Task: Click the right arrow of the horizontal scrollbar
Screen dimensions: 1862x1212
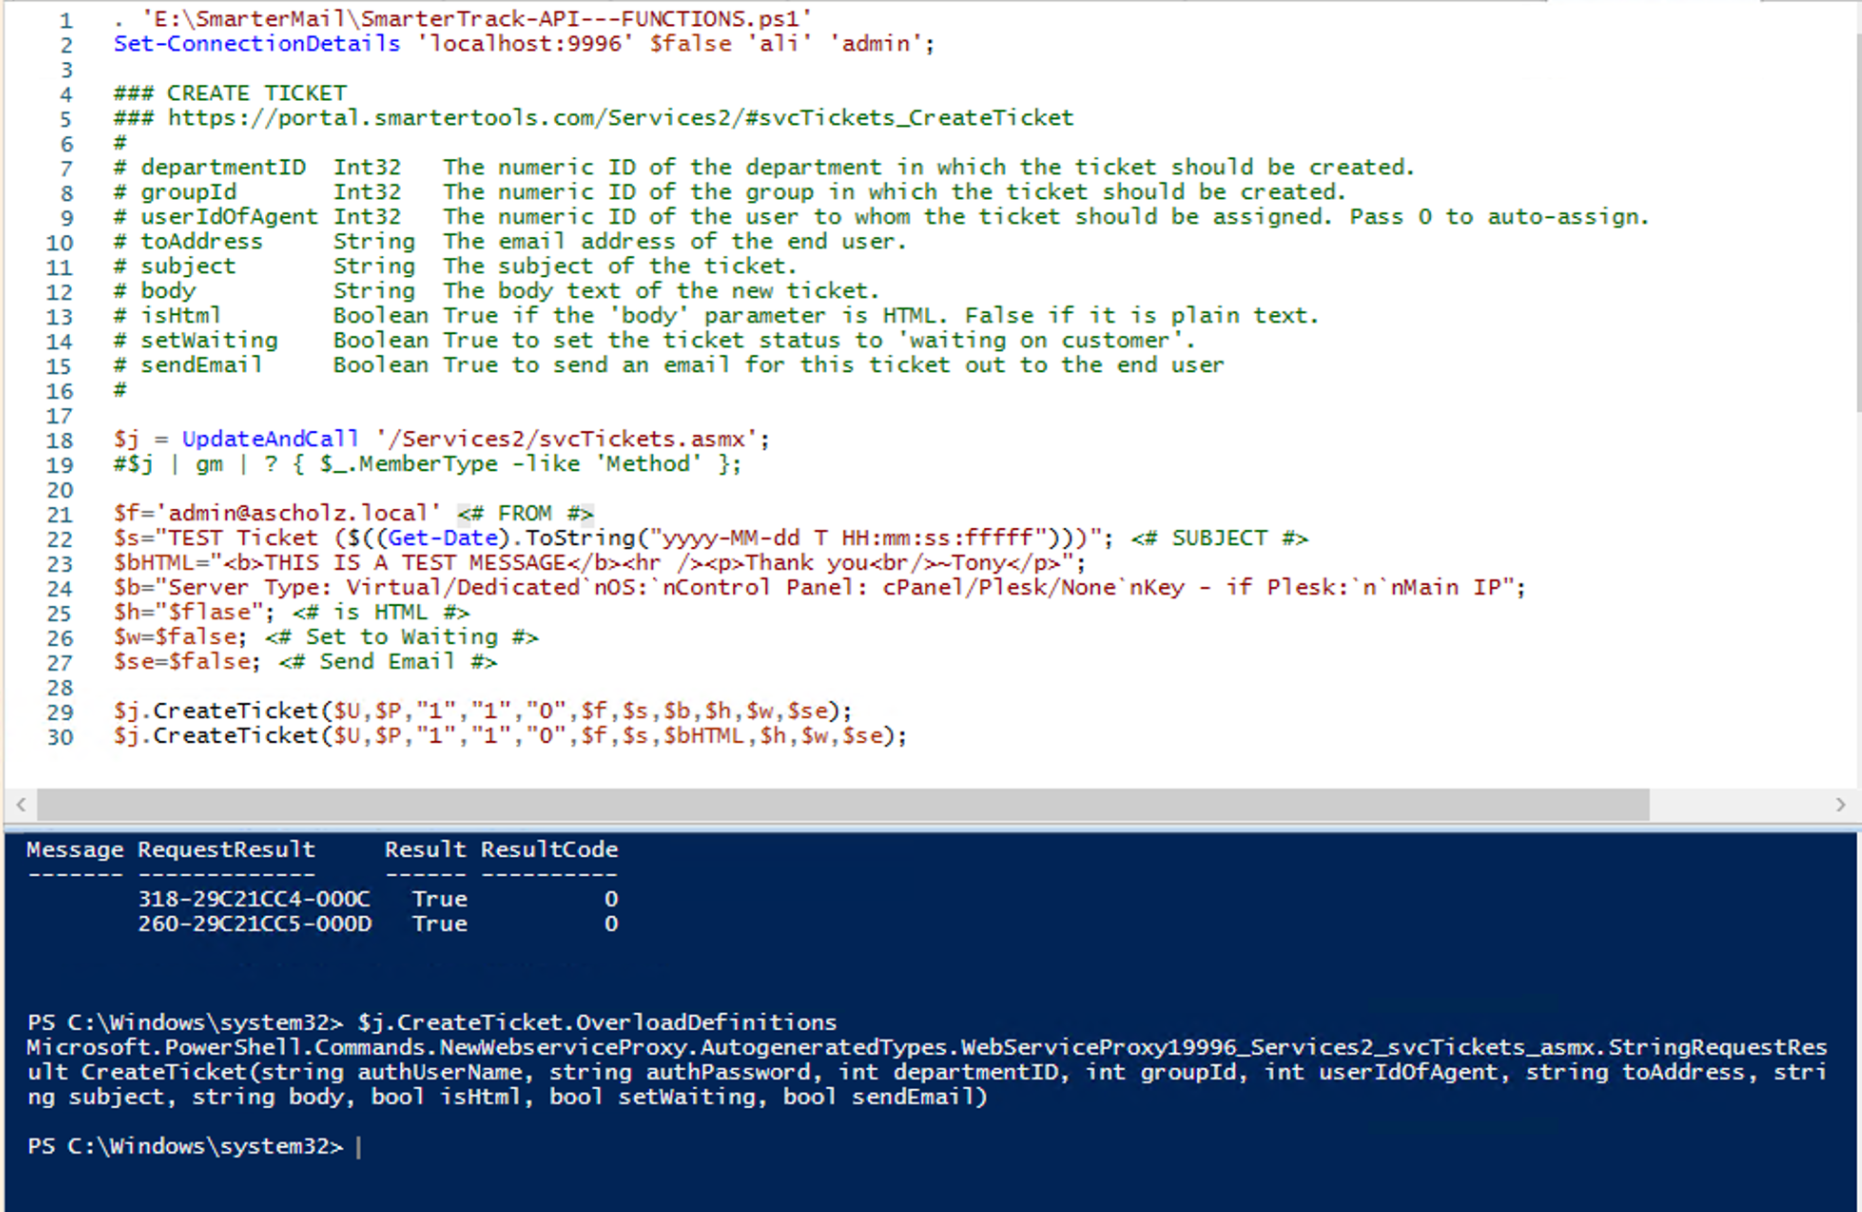Action: (x=1840, y=804)
